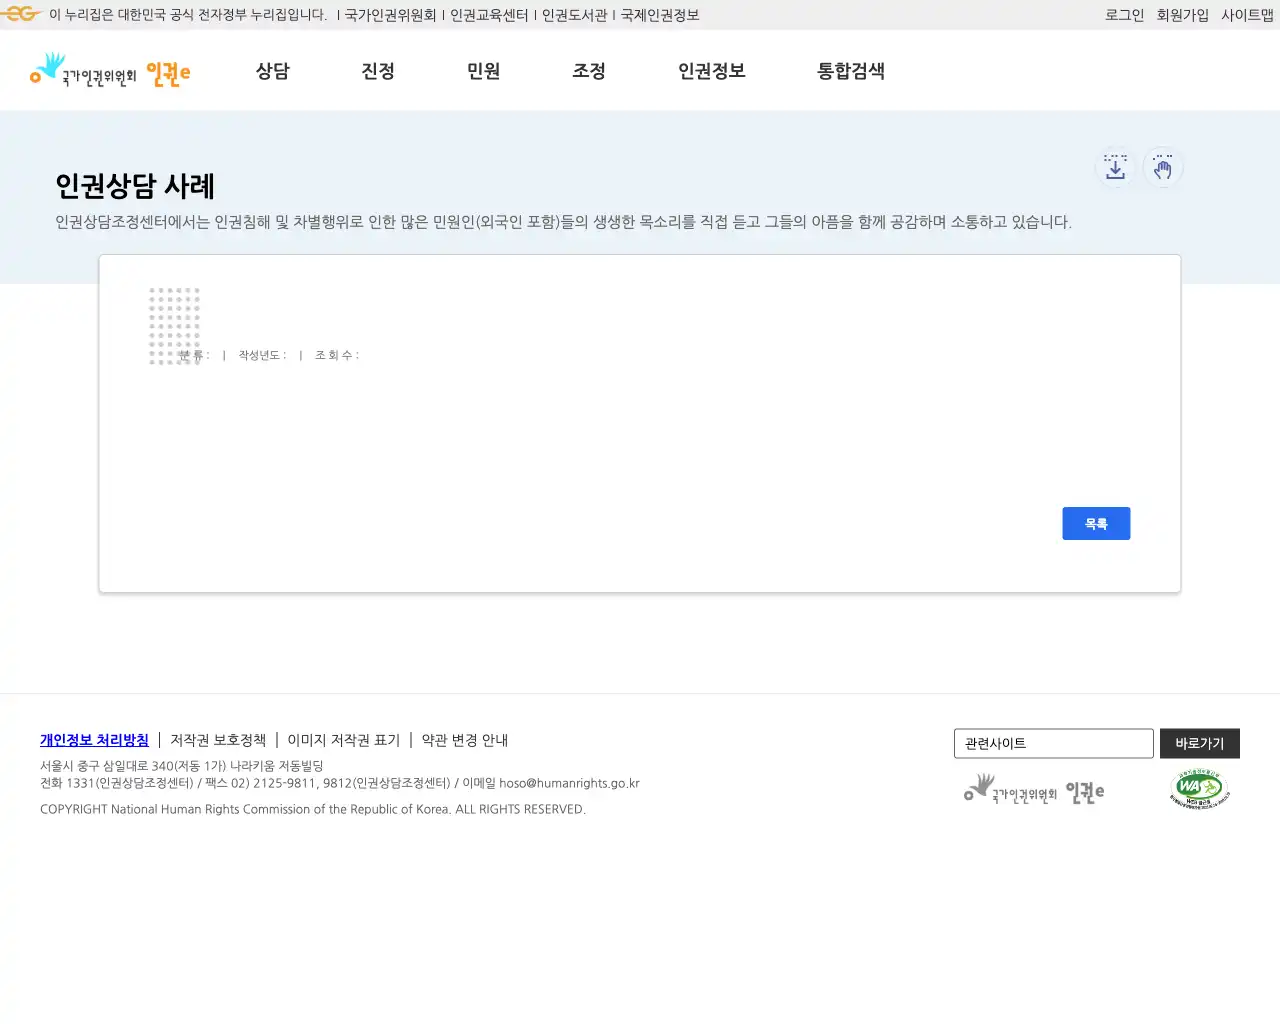
Task: Open 통합검색 in the navigation bar
Action: [x=850, y=71]
